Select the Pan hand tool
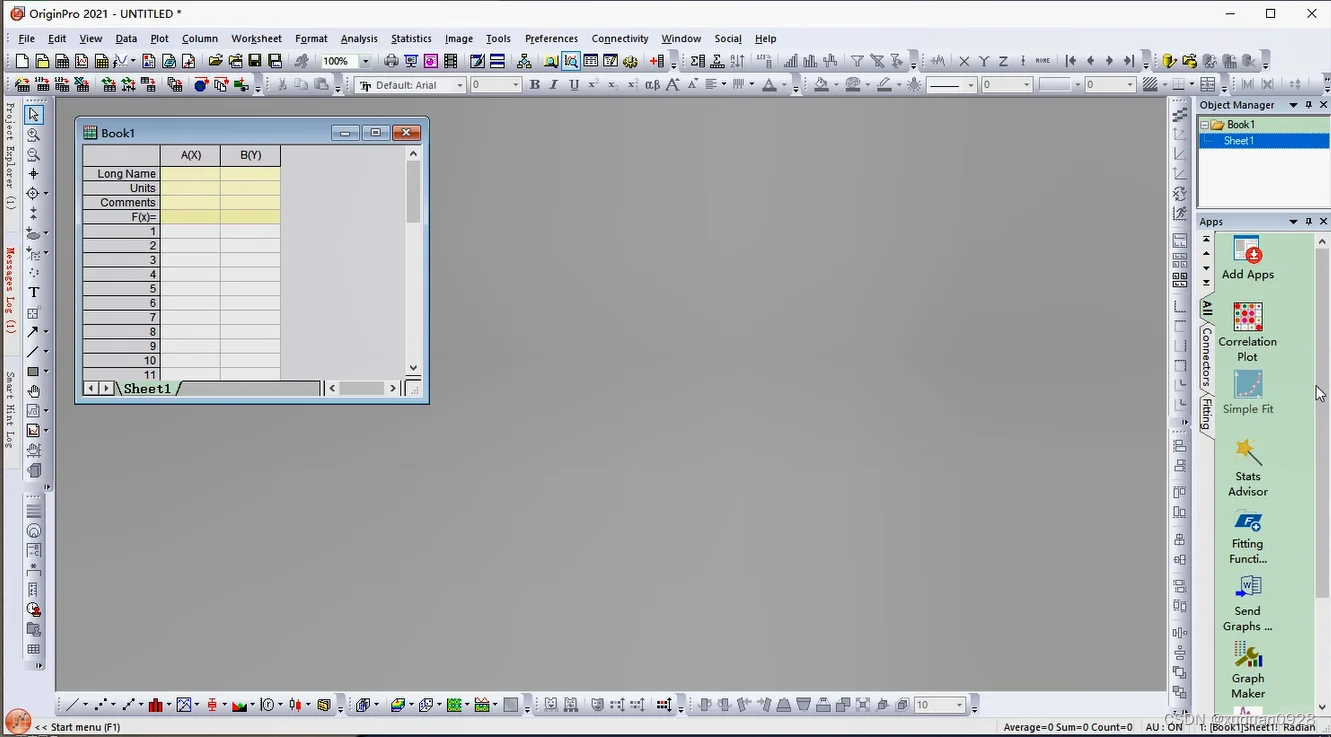 [34, 391]
